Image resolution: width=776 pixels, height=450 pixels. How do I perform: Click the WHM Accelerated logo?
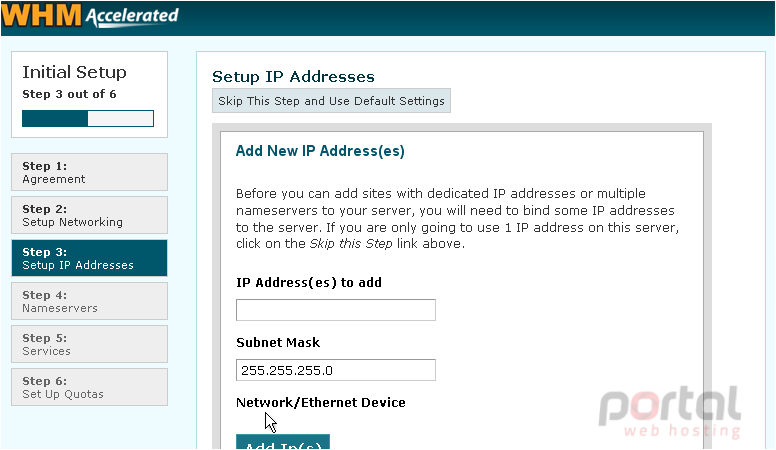point(90,15)
